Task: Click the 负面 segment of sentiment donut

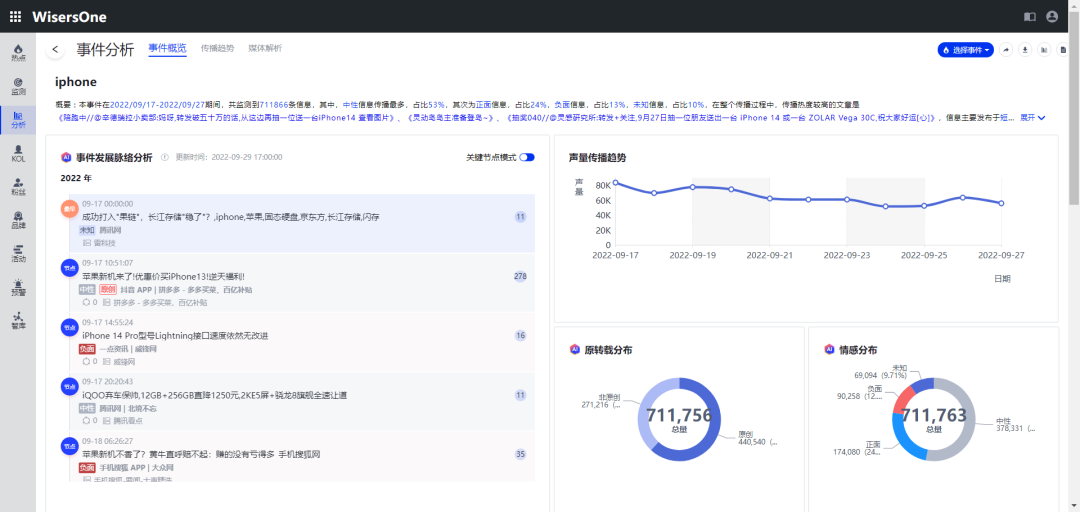Action: 904,398
